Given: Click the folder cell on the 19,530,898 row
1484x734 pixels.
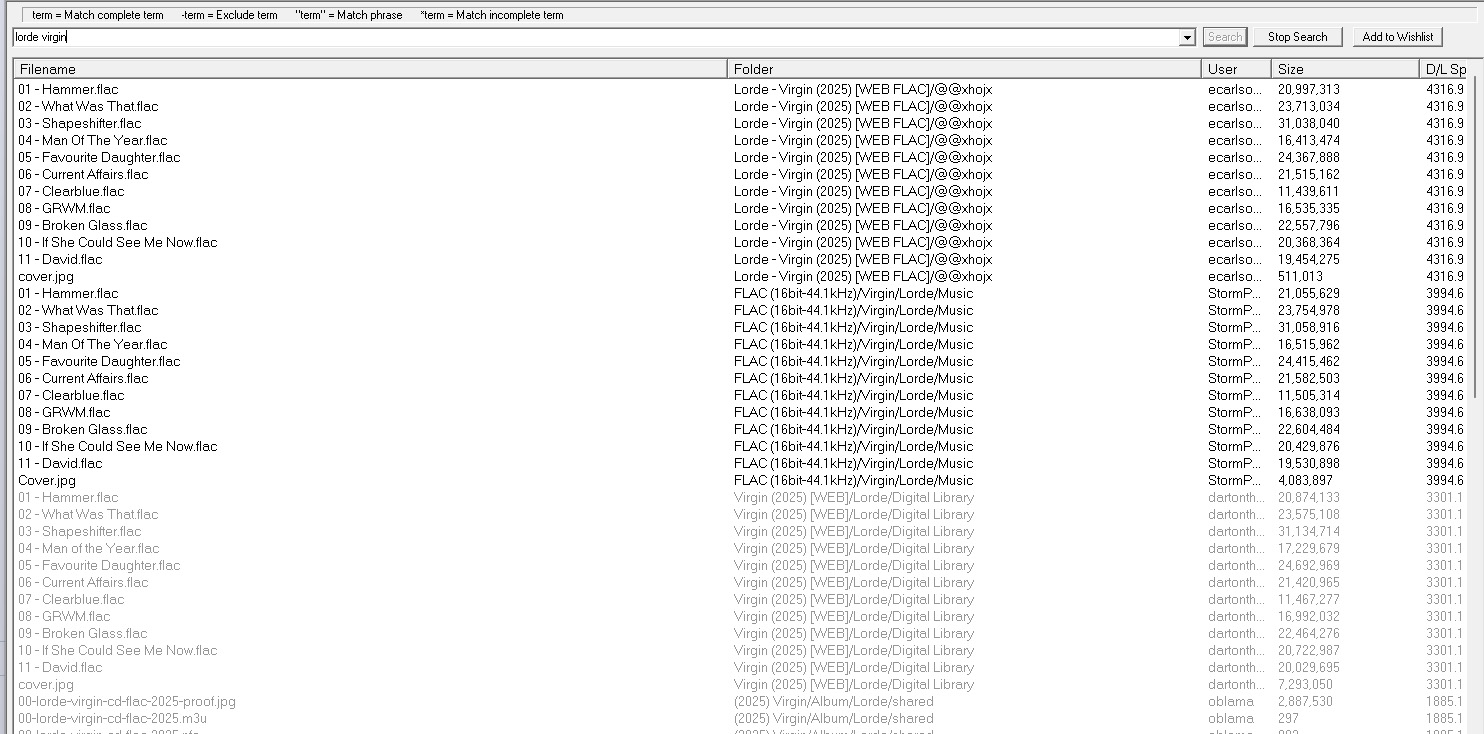Looking at the screenshot, I should pos(853,463).
